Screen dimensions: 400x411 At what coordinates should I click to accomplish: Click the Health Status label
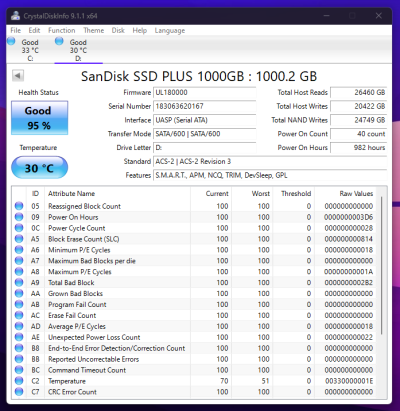pyautogui.click(x=38, y=93)
